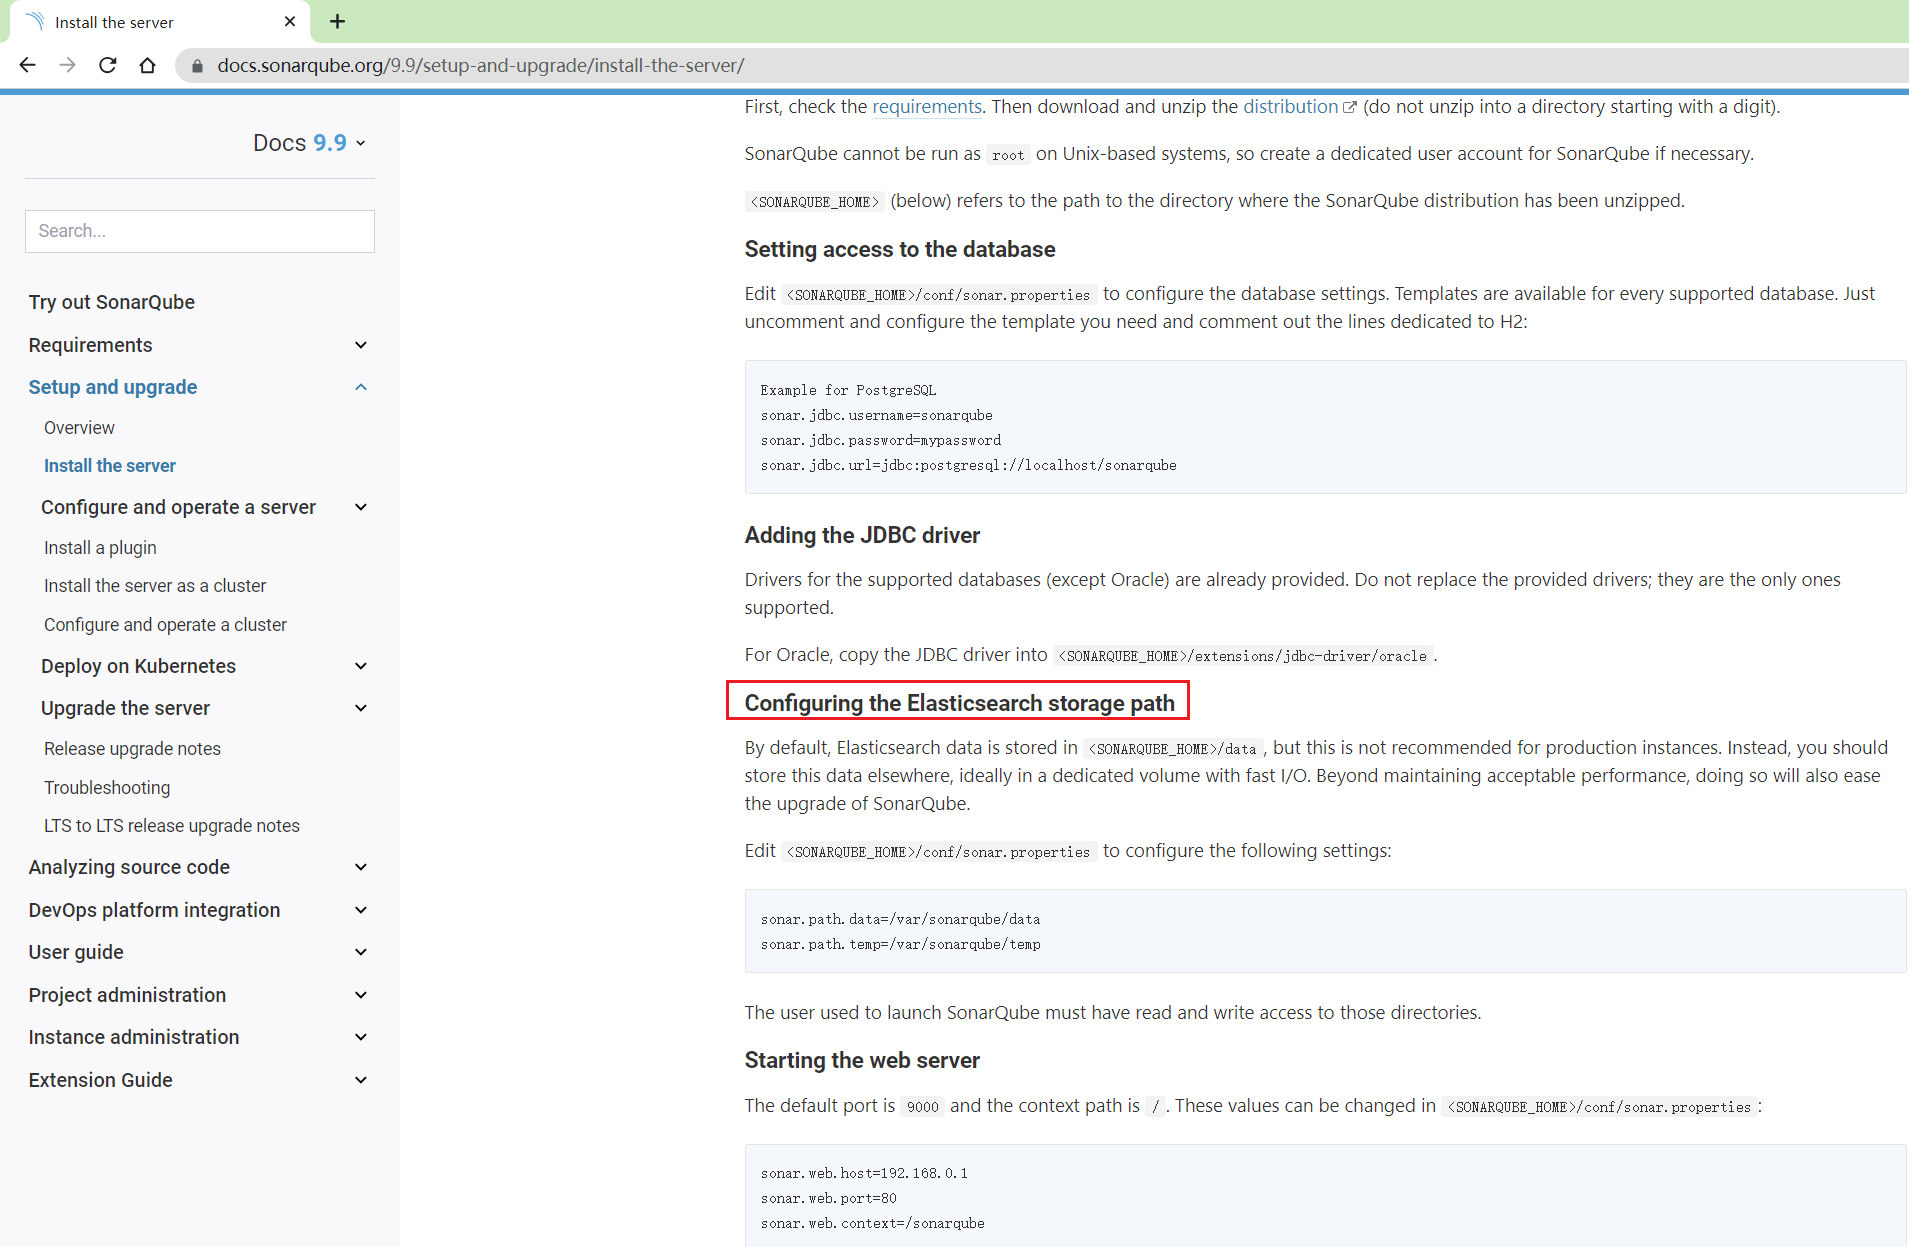Screen dimensions: 1909x1247
Task: Collapse the Setup and upgrade chevron
Action: (361, 387)
